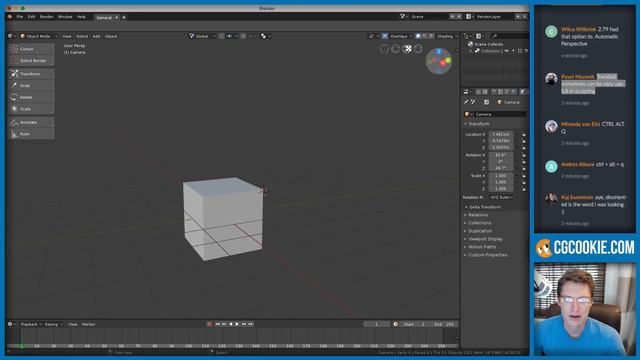Image resolution: width=640 pixels, height=360 pixels.
Task: Open the Keying menu in timeline
Action: (x=53, y=324)
